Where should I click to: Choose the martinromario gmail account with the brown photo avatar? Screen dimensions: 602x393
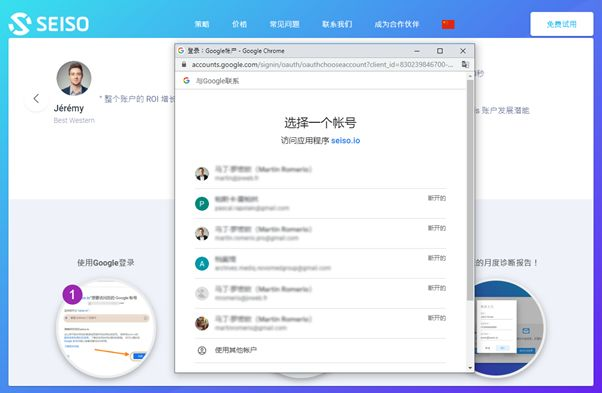pos(320,324)
